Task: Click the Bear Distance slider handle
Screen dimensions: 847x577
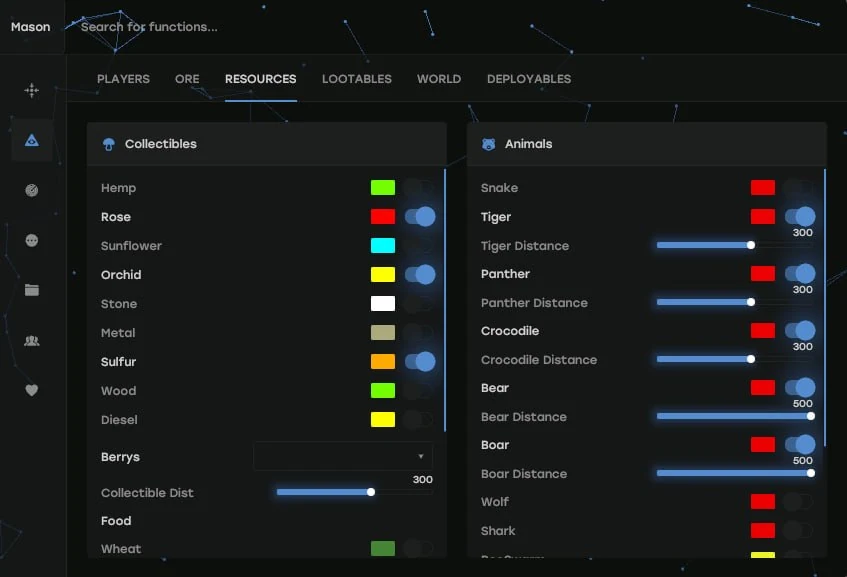Action: click(x=811, y=416)
